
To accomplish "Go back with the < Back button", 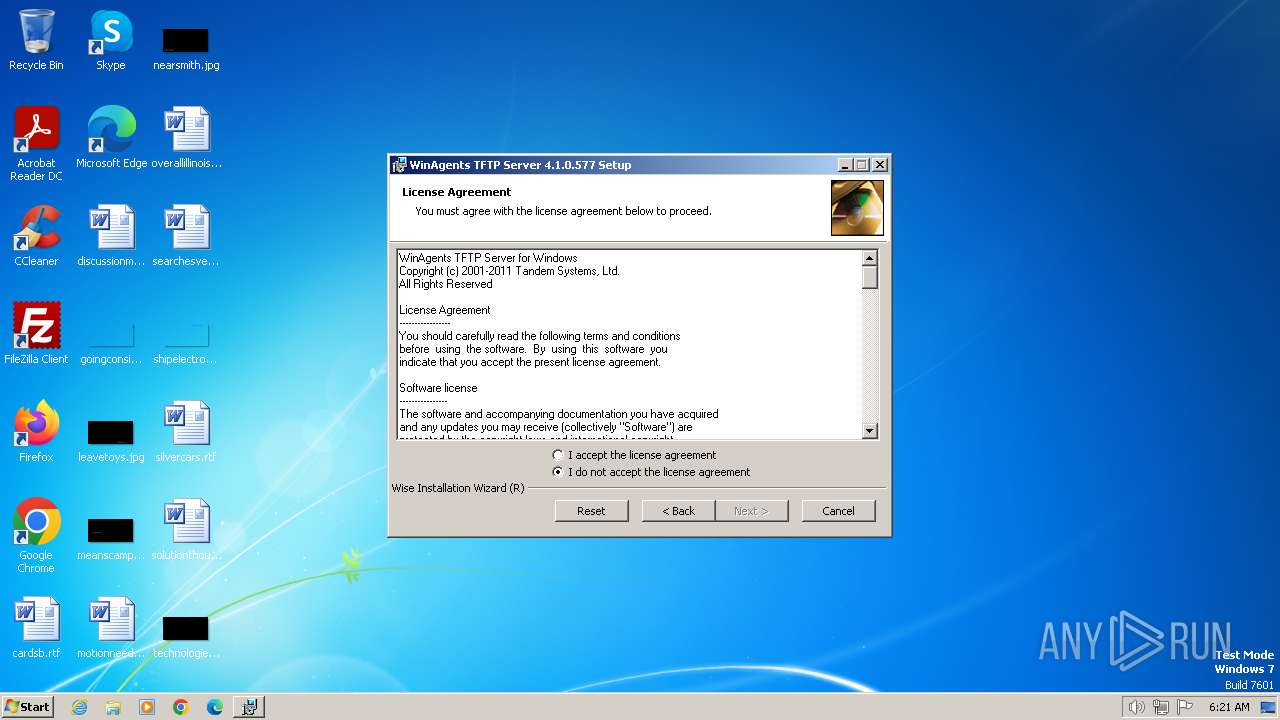I will [678, 511].
